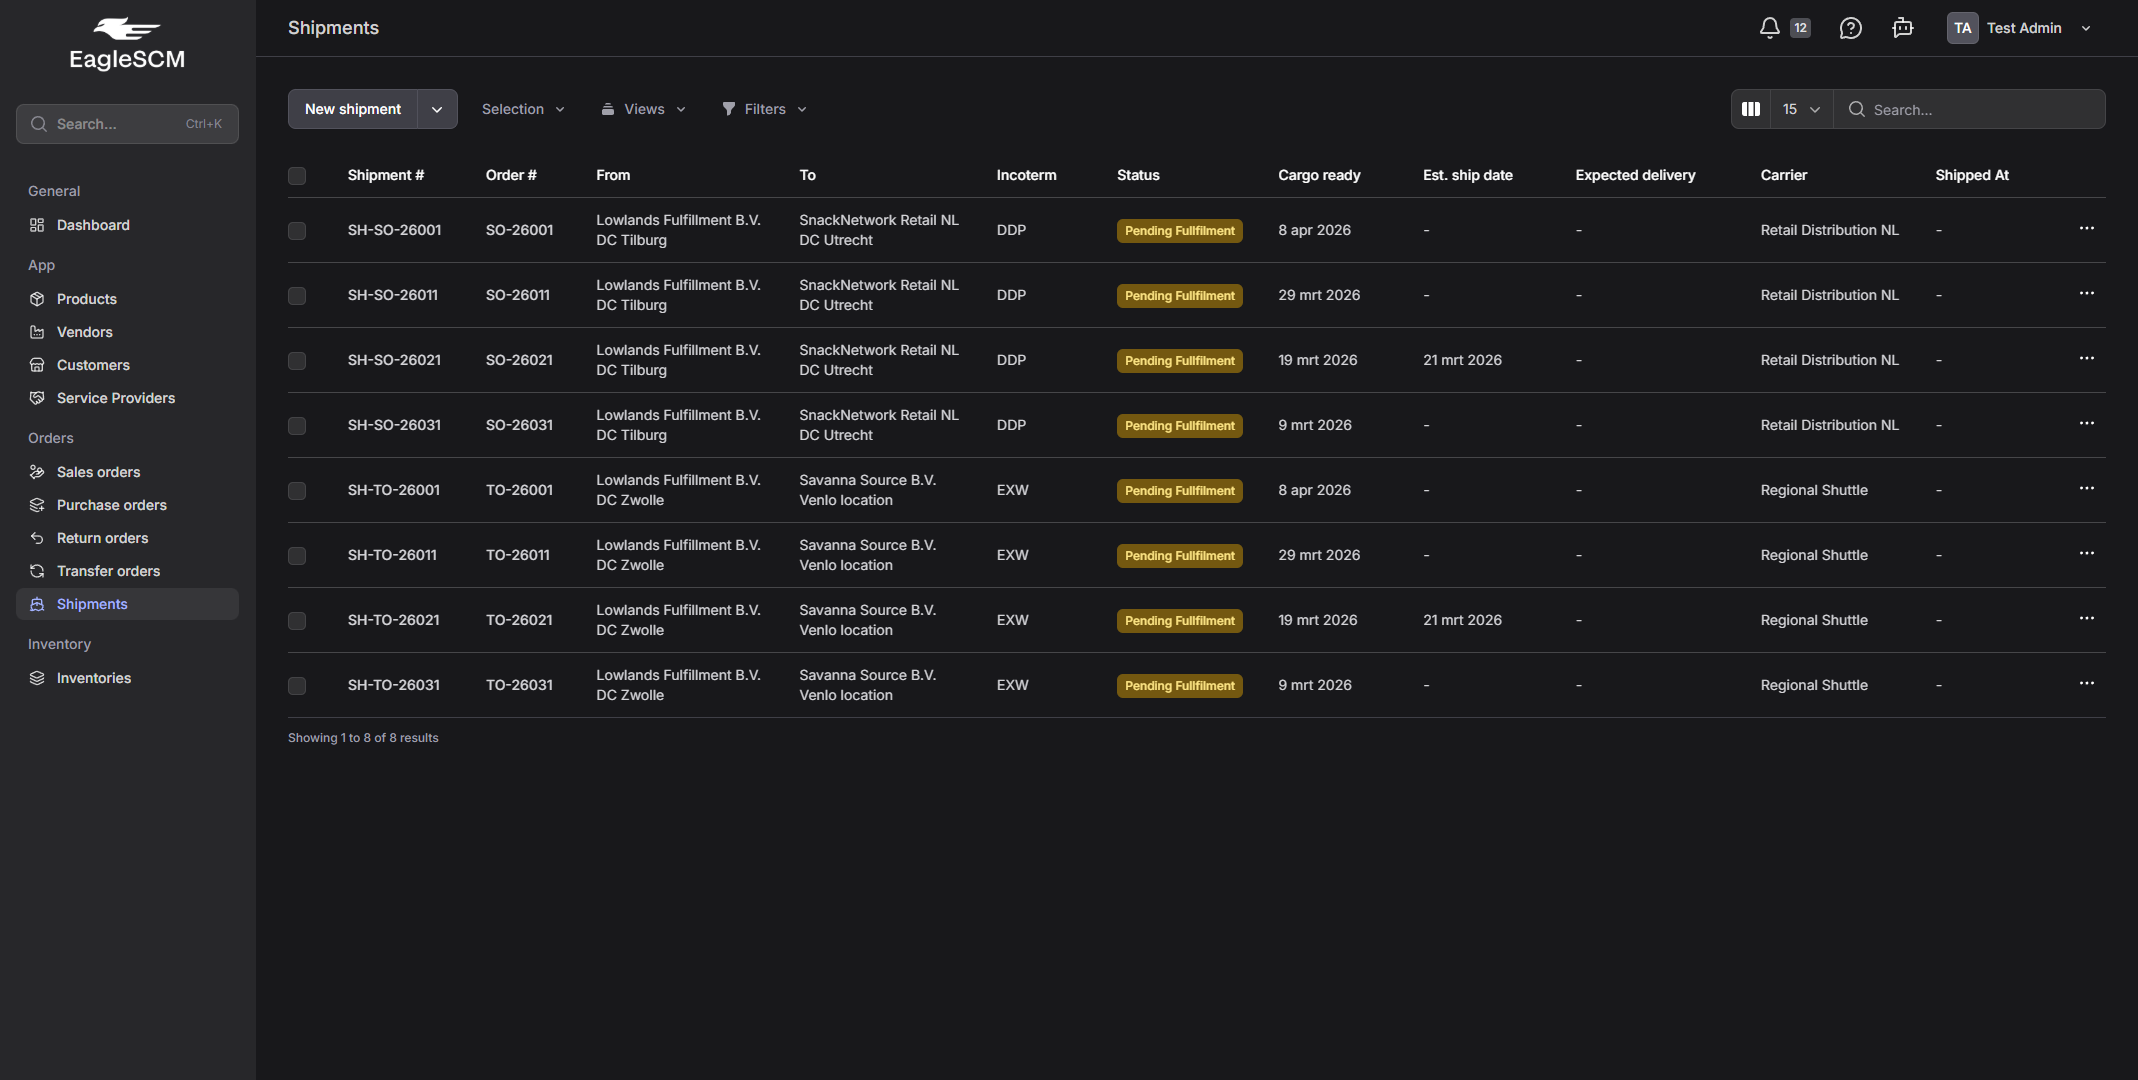Viewport: 2138px width, 1080px height.
Task: Click order number SO-26021
Action: coord(519,360)
